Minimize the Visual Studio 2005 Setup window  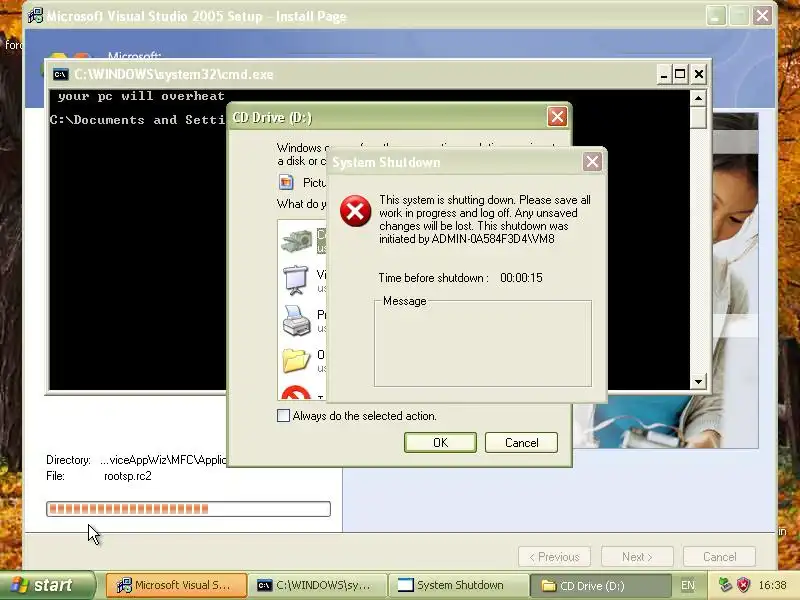click(x=716, y=16)
